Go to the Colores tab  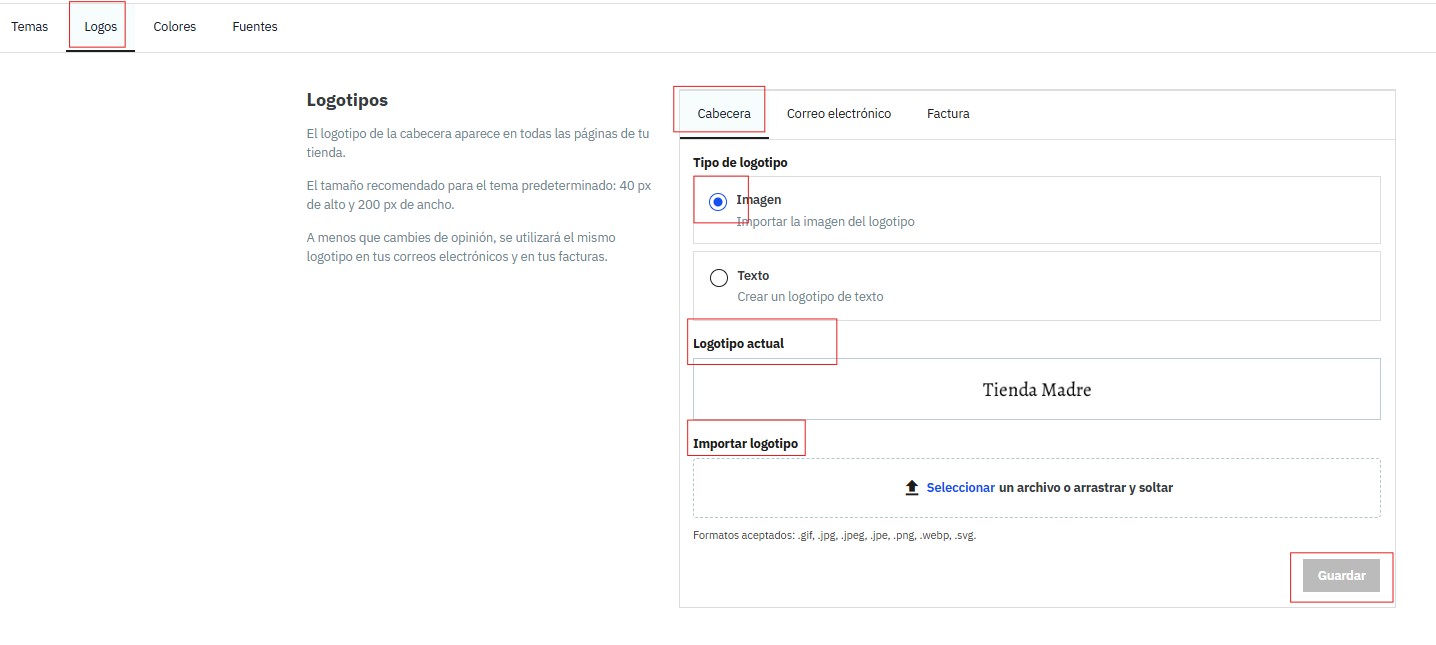175,27
